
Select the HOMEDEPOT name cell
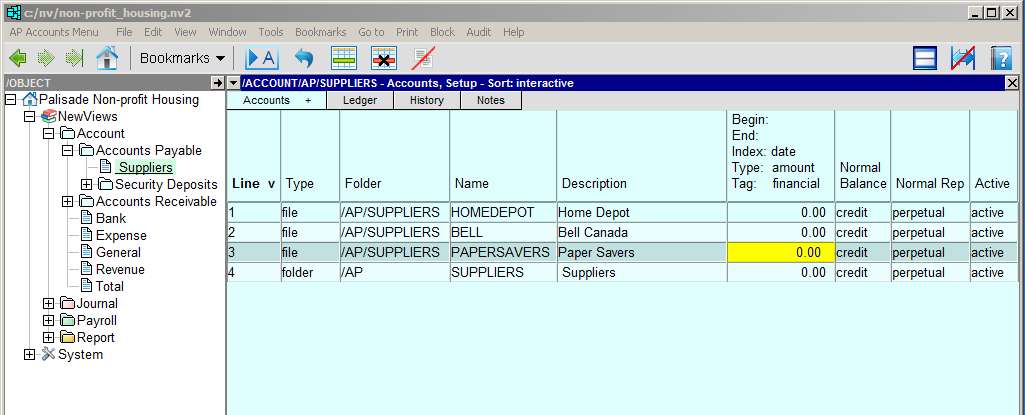(502, 212)
